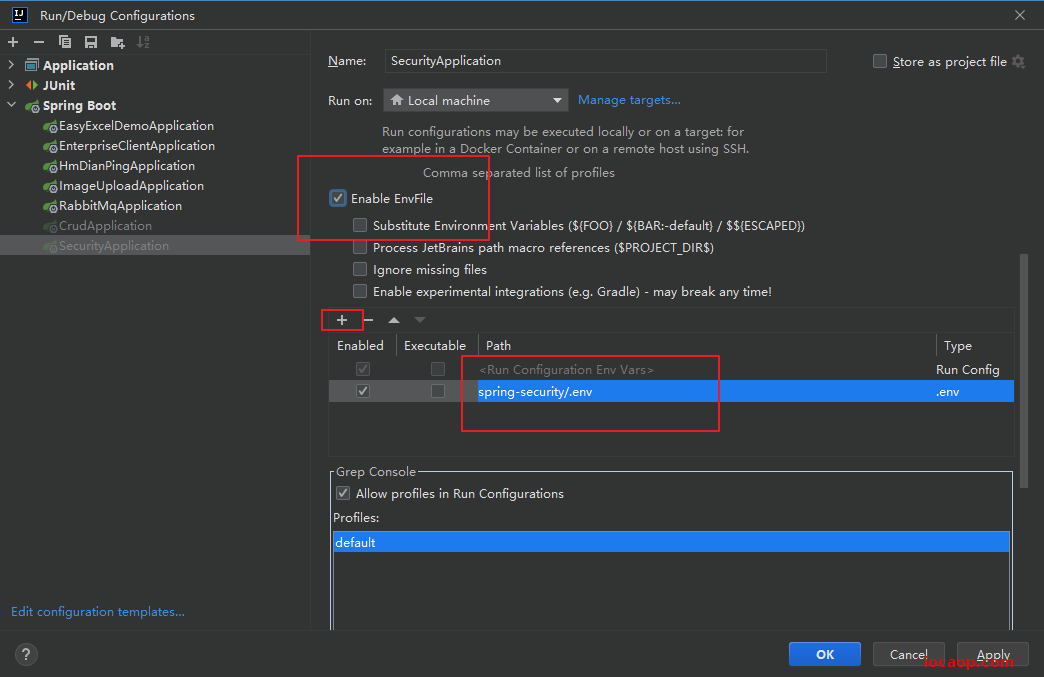Uncheck the Enable EnvFile checkbox
This screenshot has width=1044, height=677.
point(338,198)
